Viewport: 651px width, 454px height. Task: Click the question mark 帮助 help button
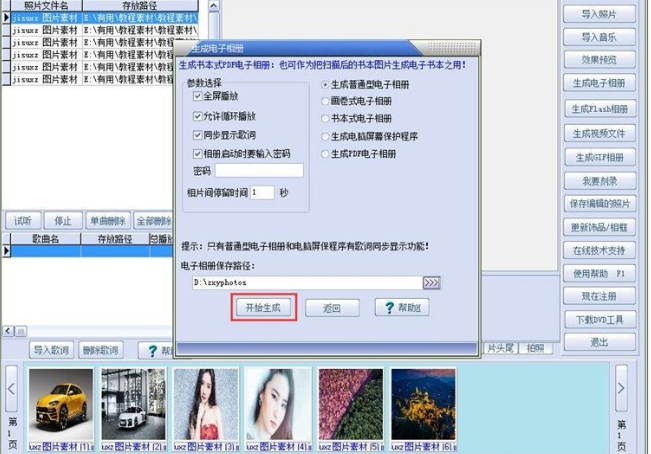click(x=401, y=308)
